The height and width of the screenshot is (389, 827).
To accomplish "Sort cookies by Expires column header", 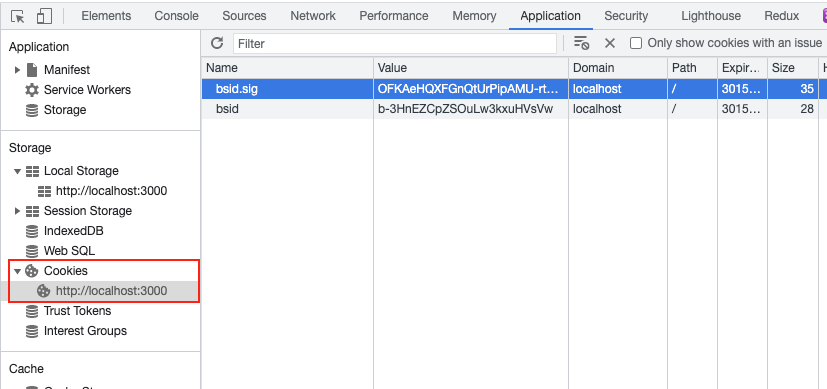I will (742, 68).
